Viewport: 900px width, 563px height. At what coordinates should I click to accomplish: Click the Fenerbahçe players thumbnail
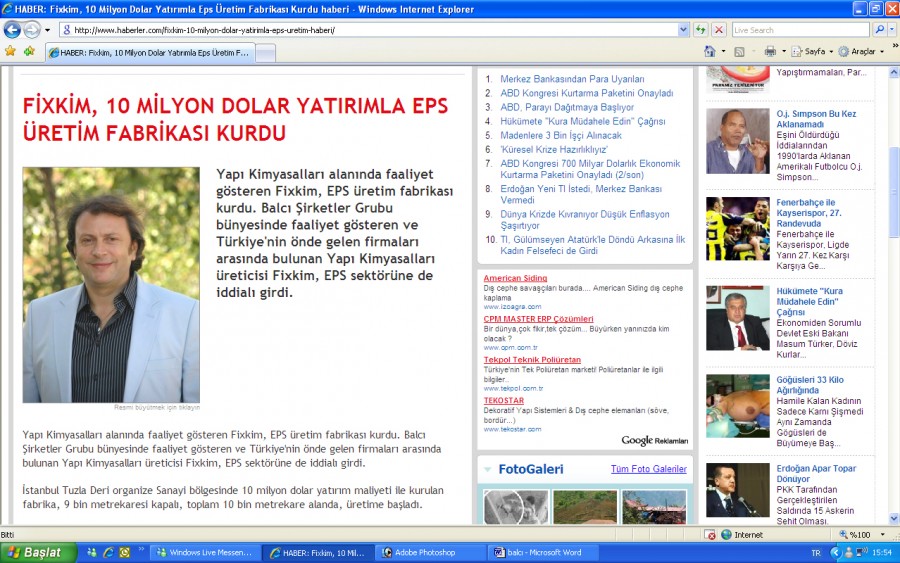tap(737, 228)
